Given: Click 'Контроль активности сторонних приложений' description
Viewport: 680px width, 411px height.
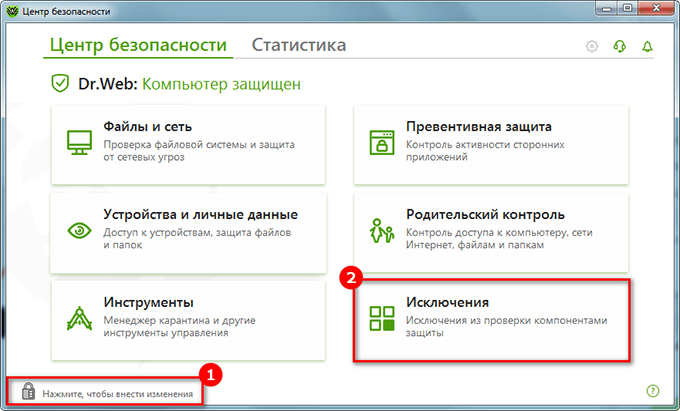Looking at the screenshot, I should [485, 150].
